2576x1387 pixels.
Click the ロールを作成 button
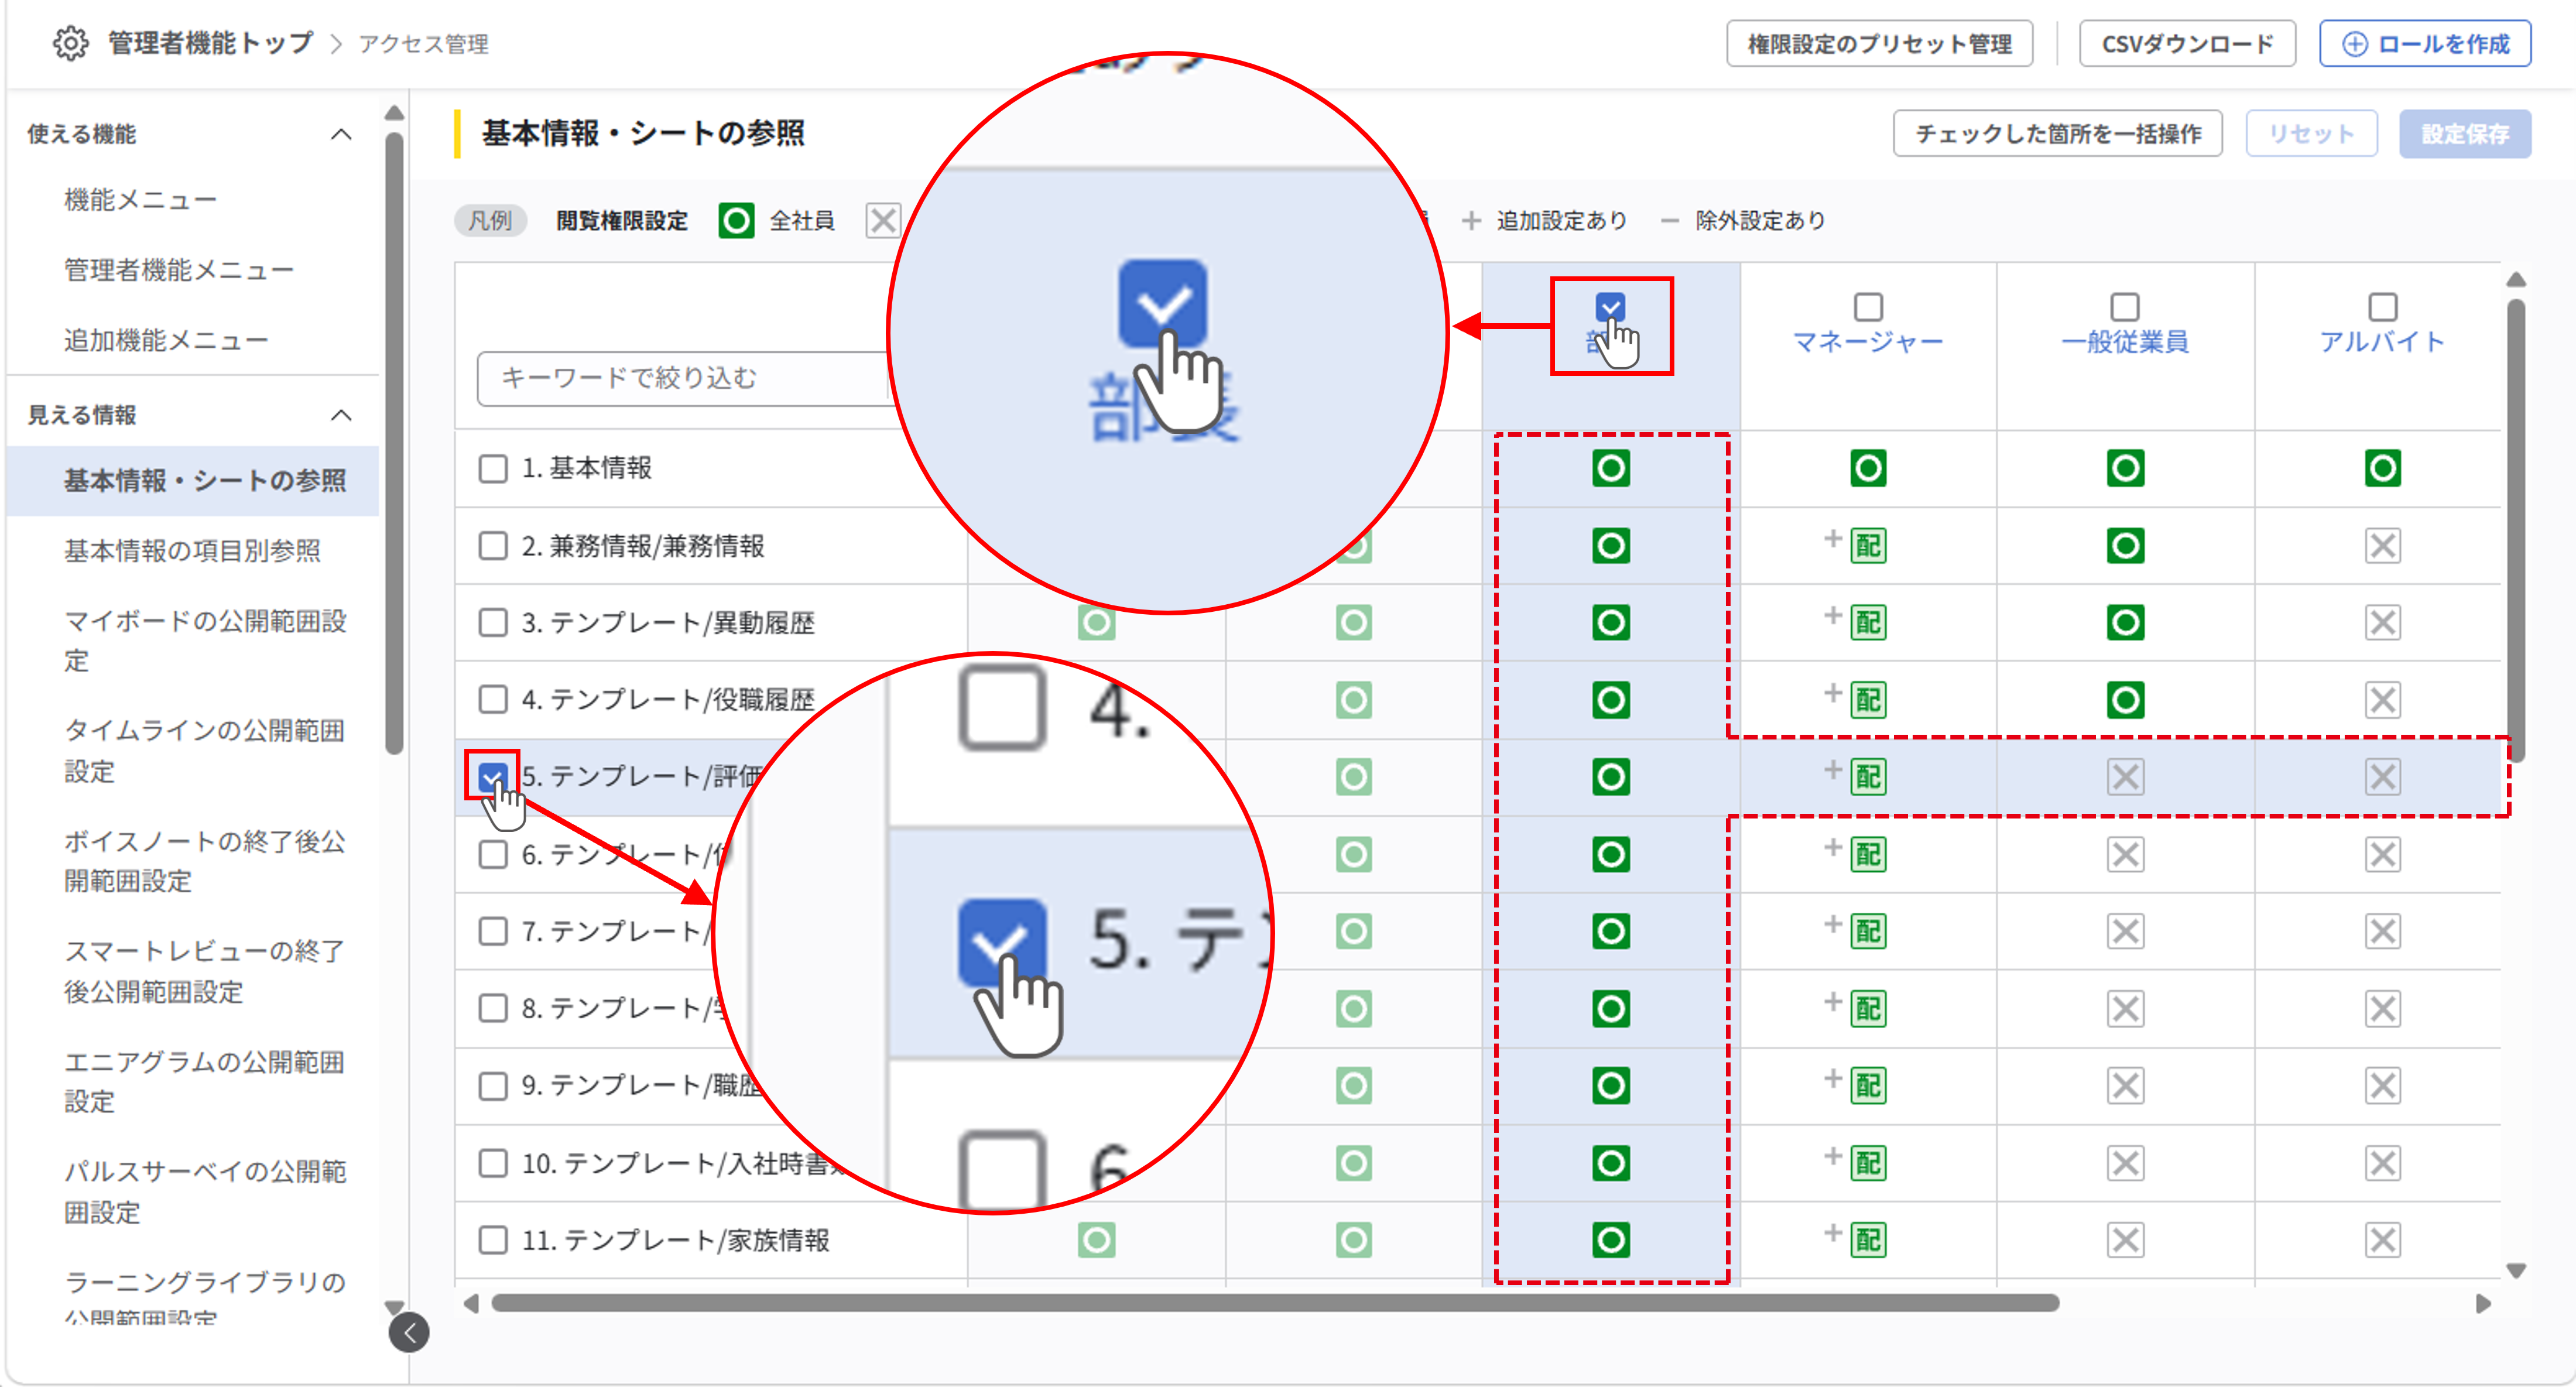pos(2425,44)
